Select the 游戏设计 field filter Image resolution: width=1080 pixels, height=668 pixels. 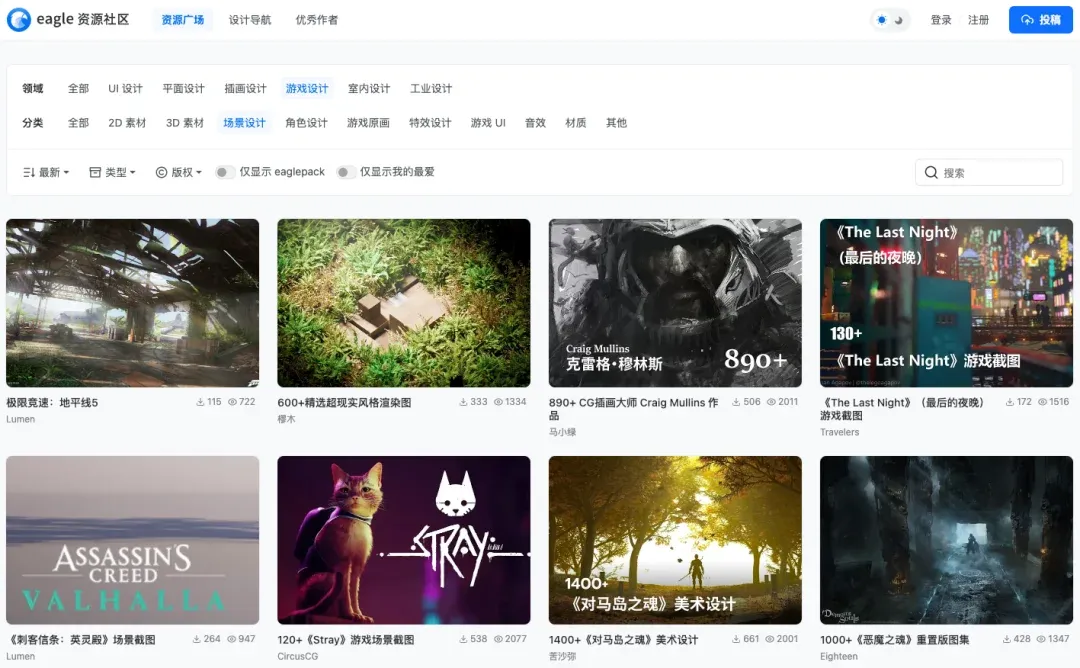tap(307, 88)
